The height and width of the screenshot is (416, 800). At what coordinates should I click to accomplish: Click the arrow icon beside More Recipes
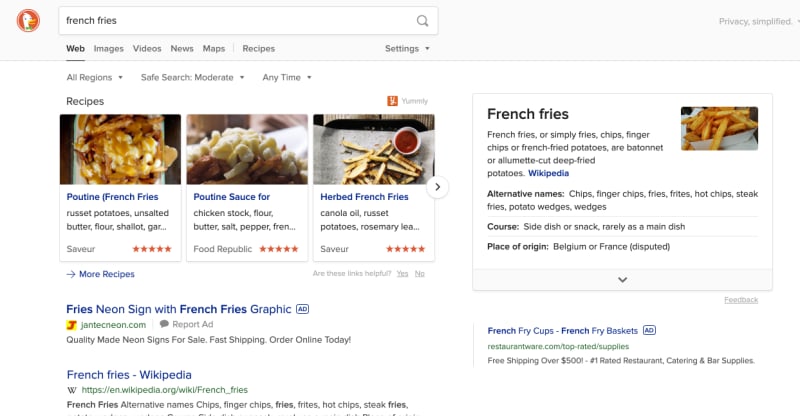(71, 274)
